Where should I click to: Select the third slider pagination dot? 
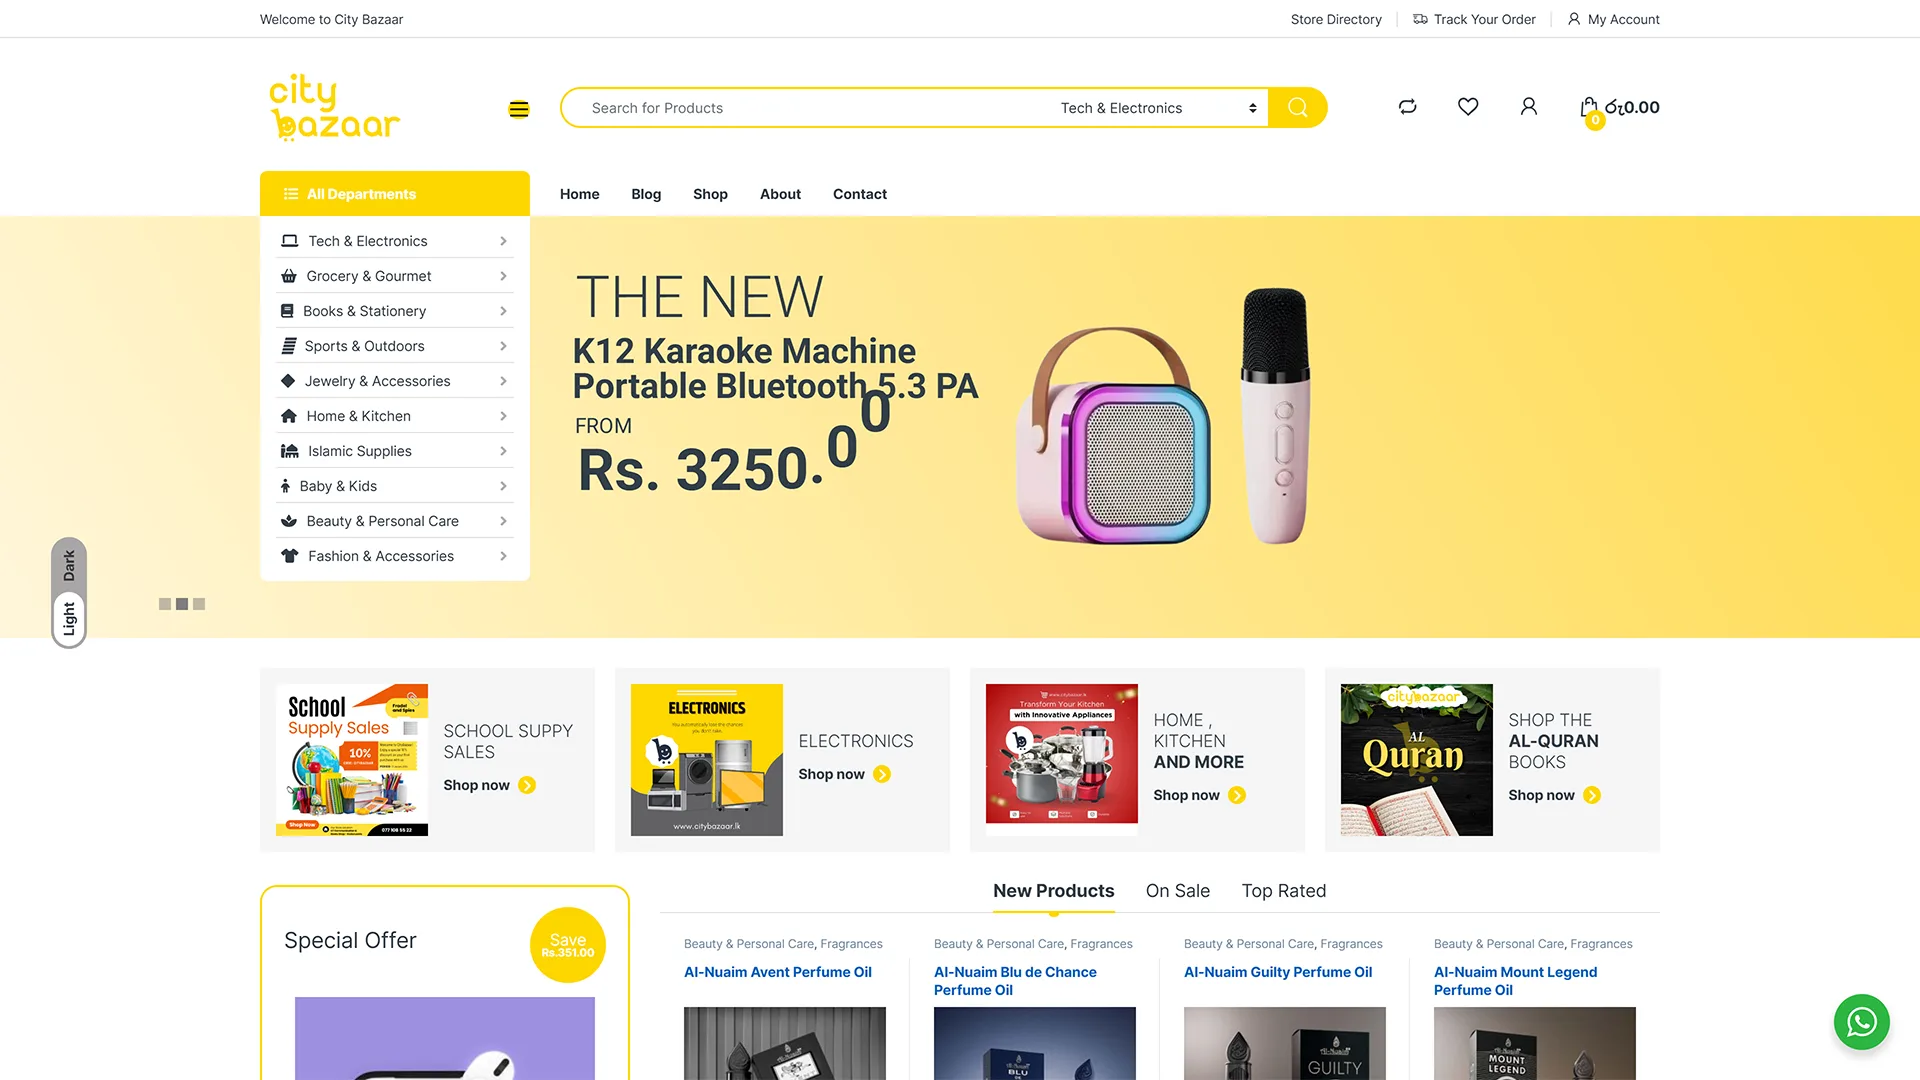(x=199, y=604)
